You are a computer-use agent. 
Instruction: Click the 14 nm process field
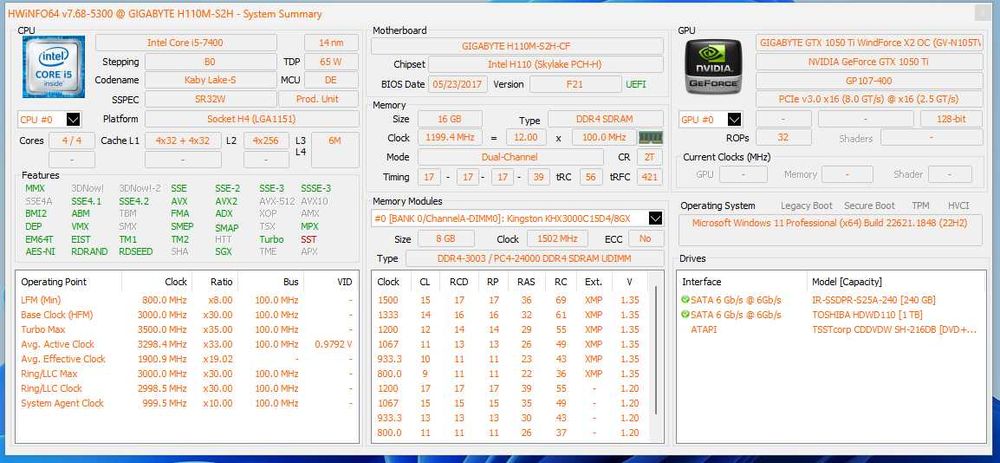coord(332,43)
